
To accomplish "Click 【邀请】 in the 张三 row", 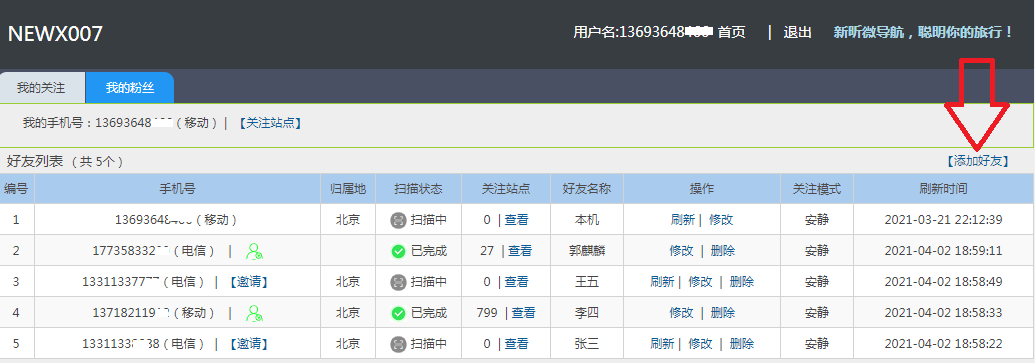I will (249, 344).
